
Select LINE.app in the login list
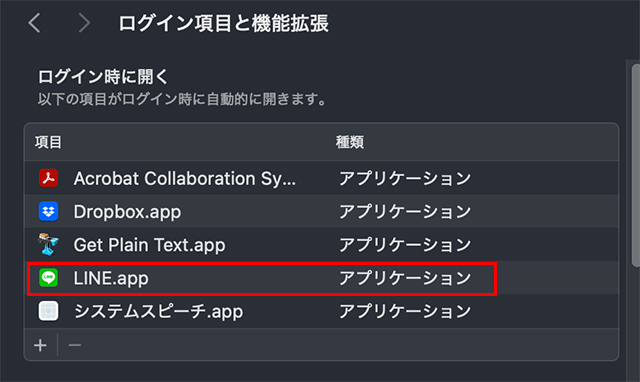(111, 278)
